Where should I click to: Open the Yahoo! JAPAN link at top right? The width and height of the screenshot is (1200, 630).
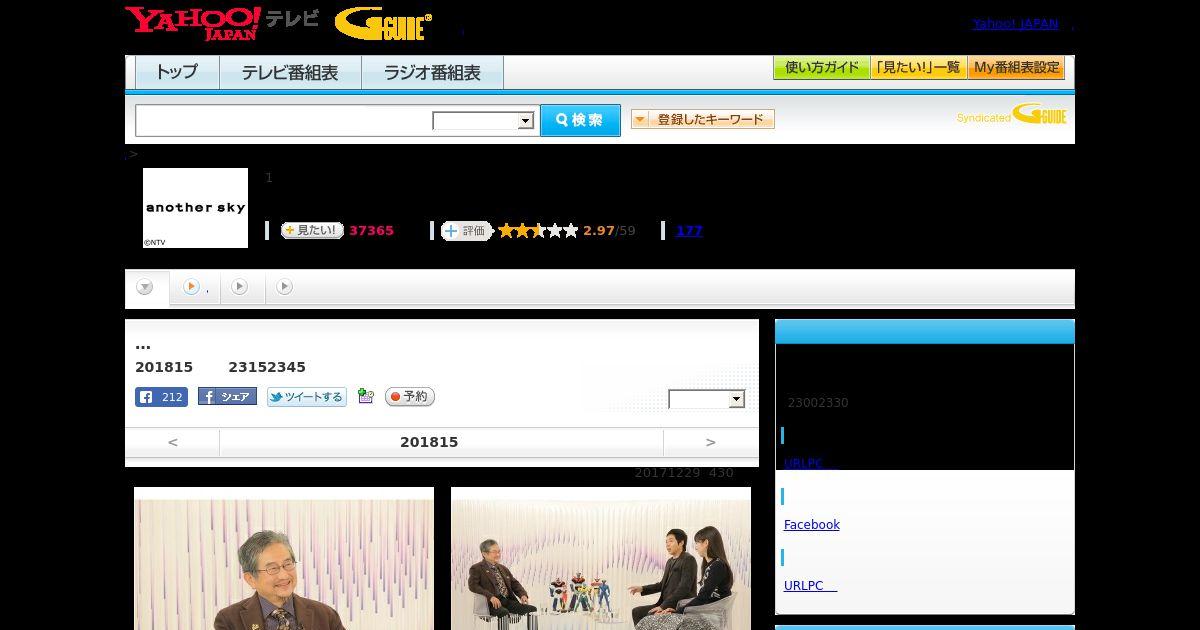click(x=1015, y=24)
